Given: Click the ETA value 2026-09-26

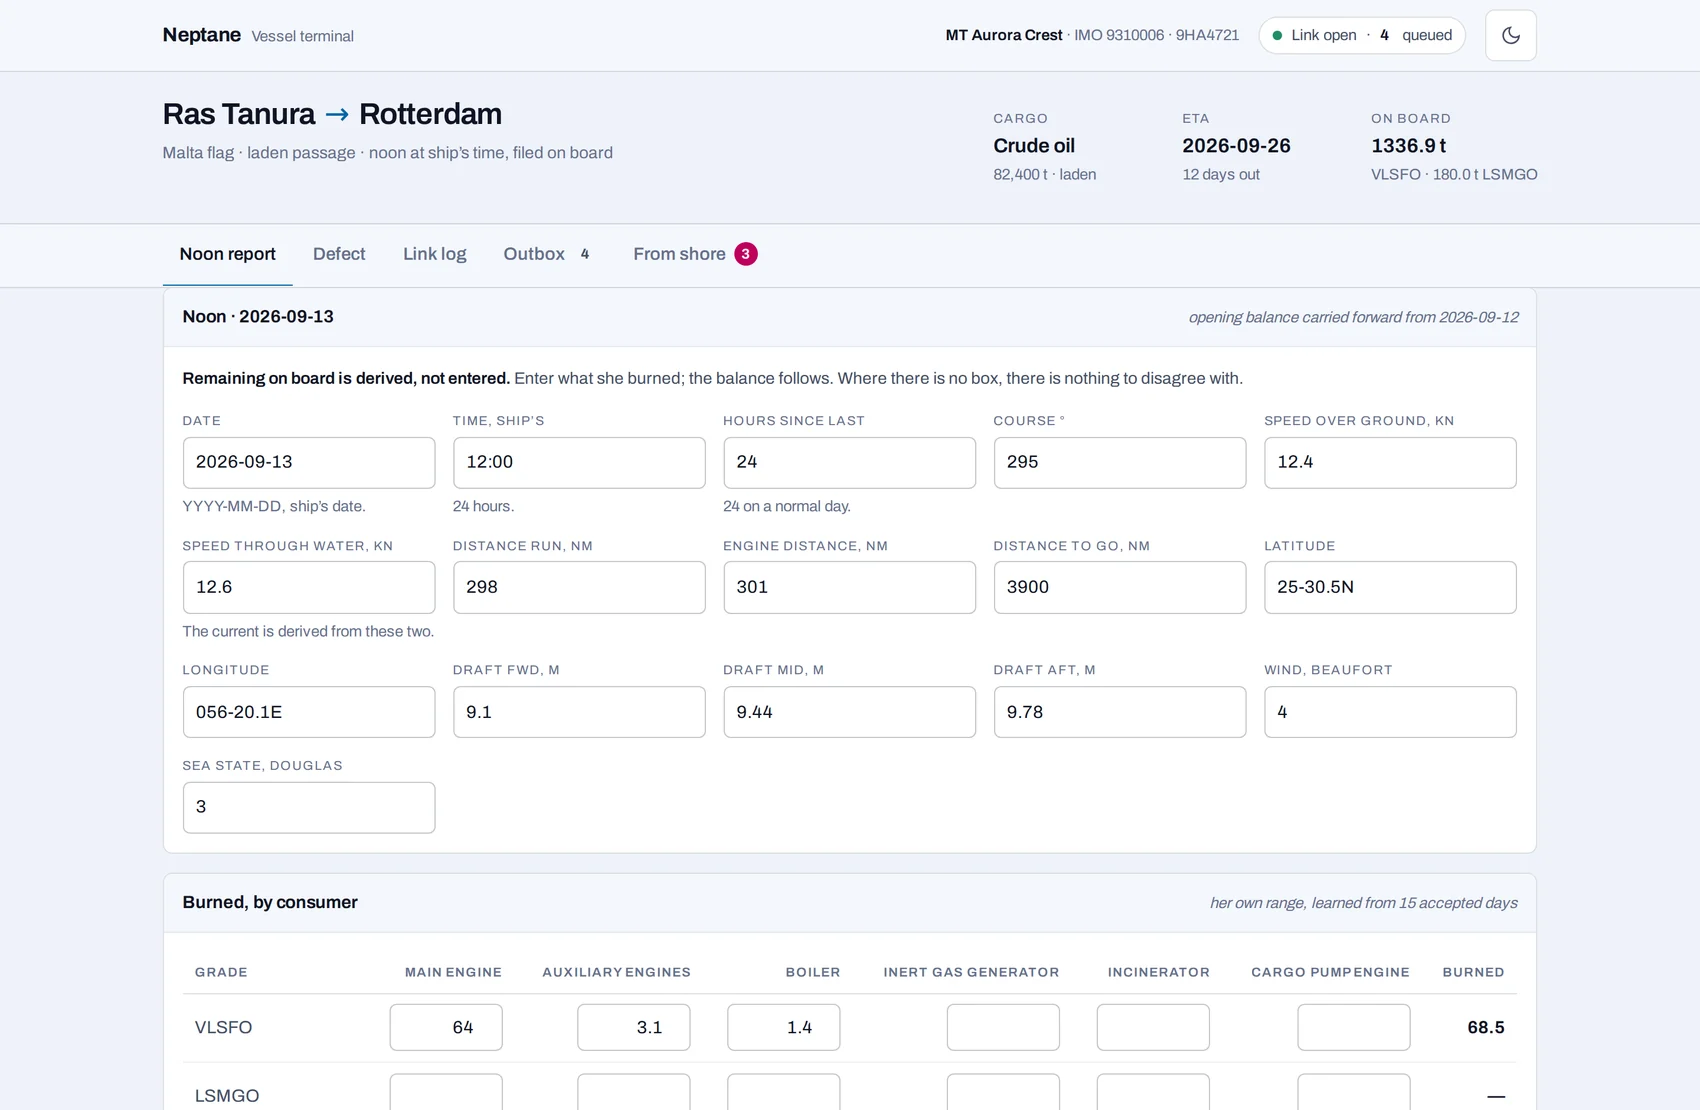Looking at the screenshot, I should coord(1236,146).
